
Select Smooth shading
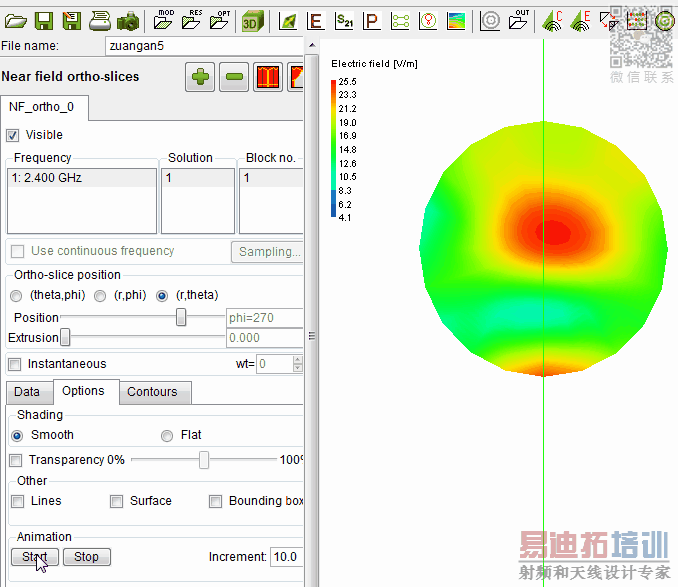[x=17, y=436]
